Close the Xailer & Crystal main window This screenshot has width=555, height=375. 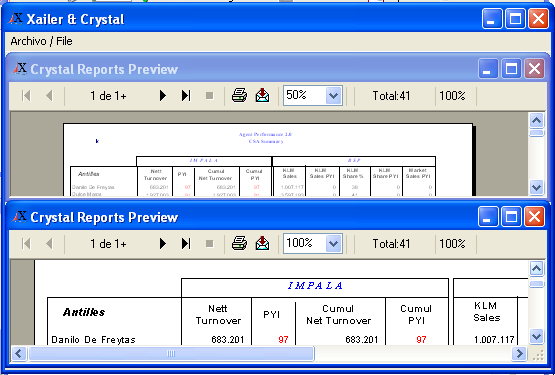click(538, 19)
